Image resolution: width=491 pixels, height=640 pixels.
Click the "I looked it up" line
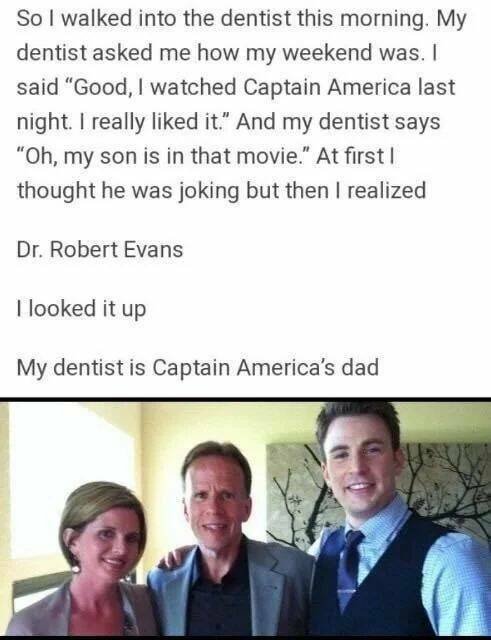coord(81,308)
